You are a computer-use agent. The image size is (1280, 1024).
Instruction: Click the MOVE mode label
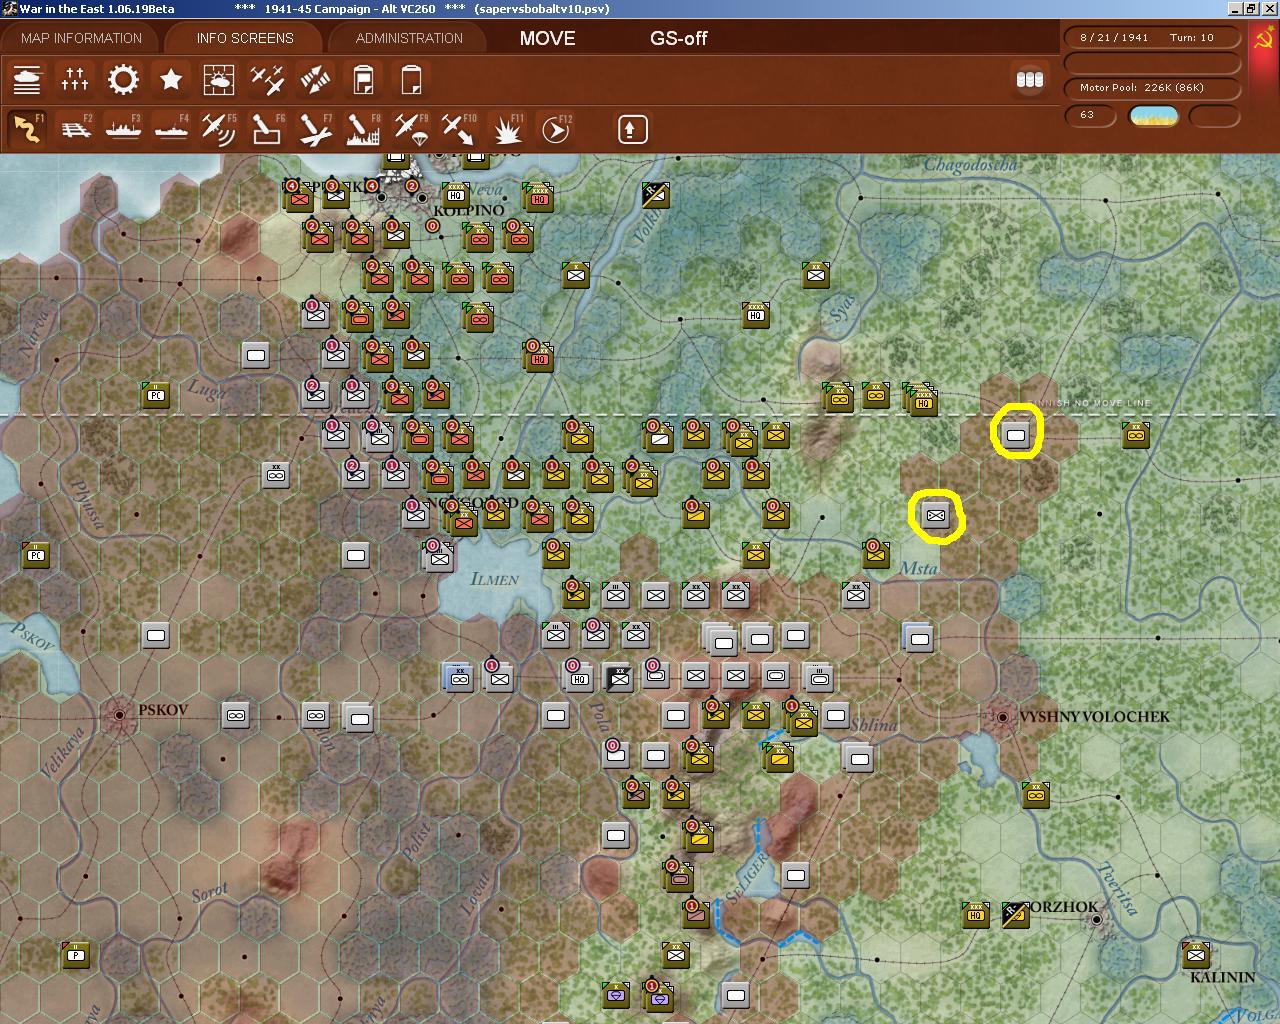[547, 38]
